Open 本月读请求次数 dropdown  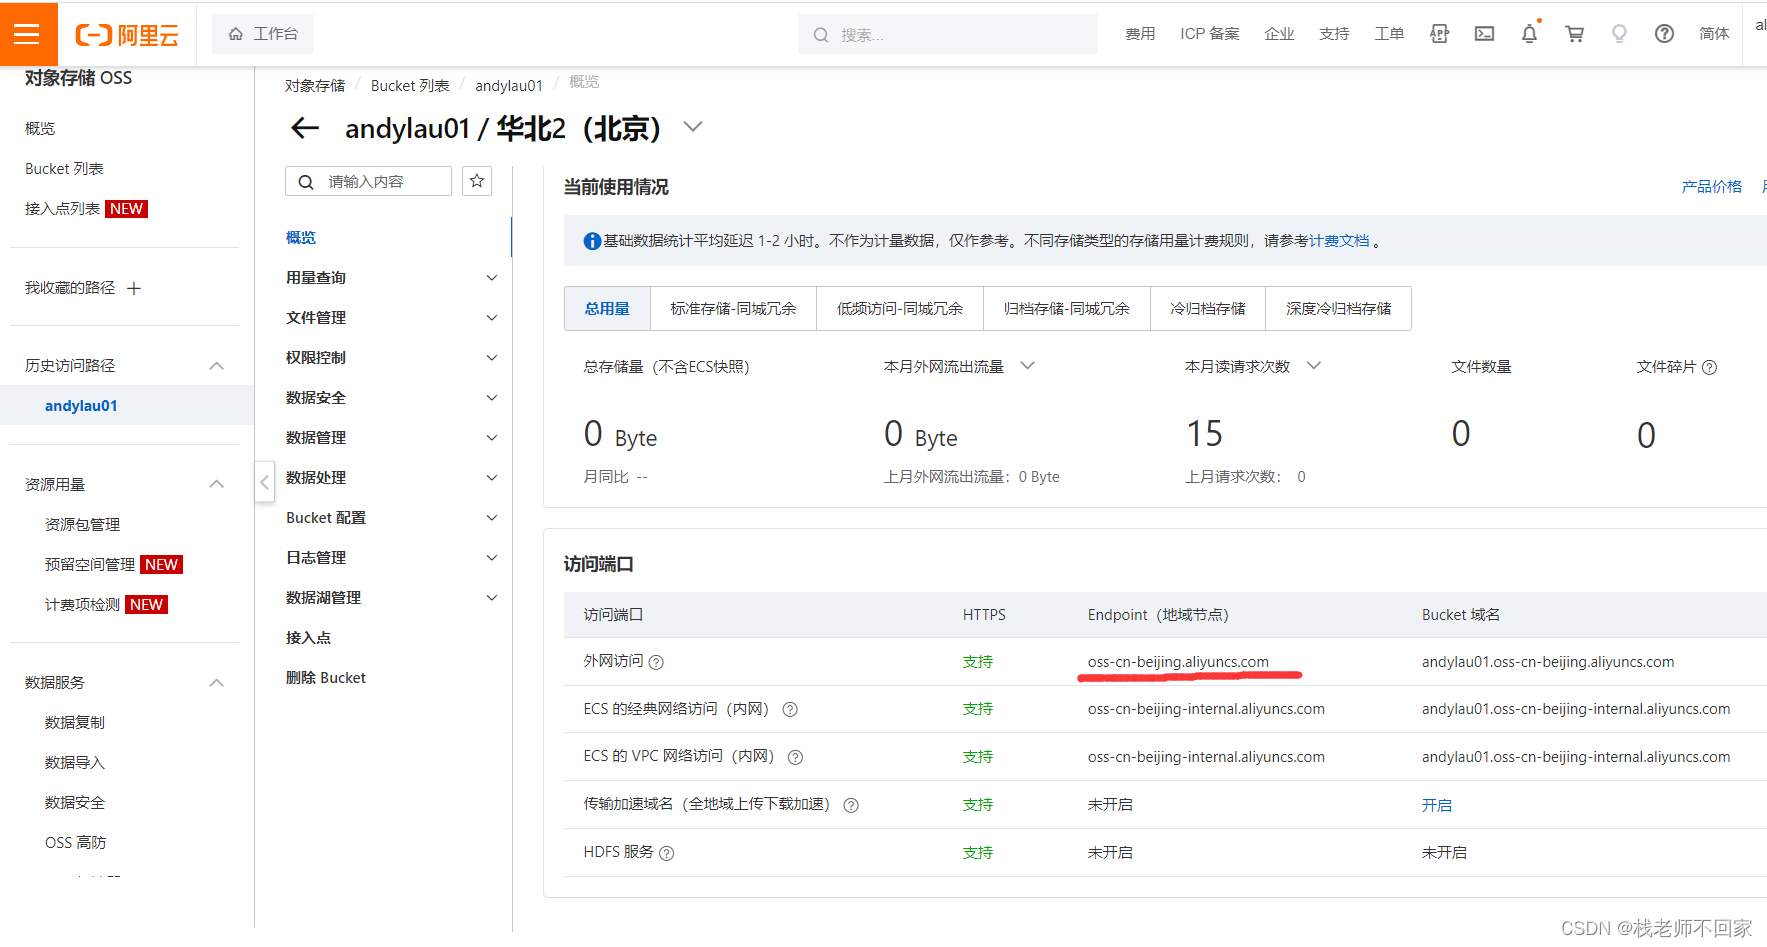click(1314, 366)
